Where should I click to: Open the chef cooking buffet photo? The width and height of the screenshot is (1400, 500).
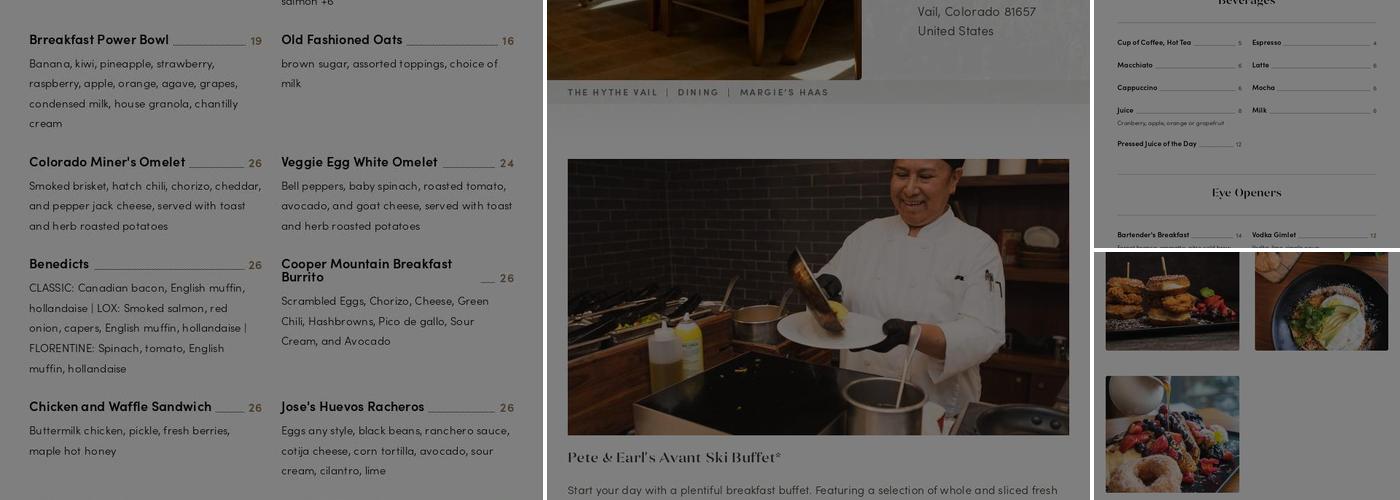tap(817, 296)
